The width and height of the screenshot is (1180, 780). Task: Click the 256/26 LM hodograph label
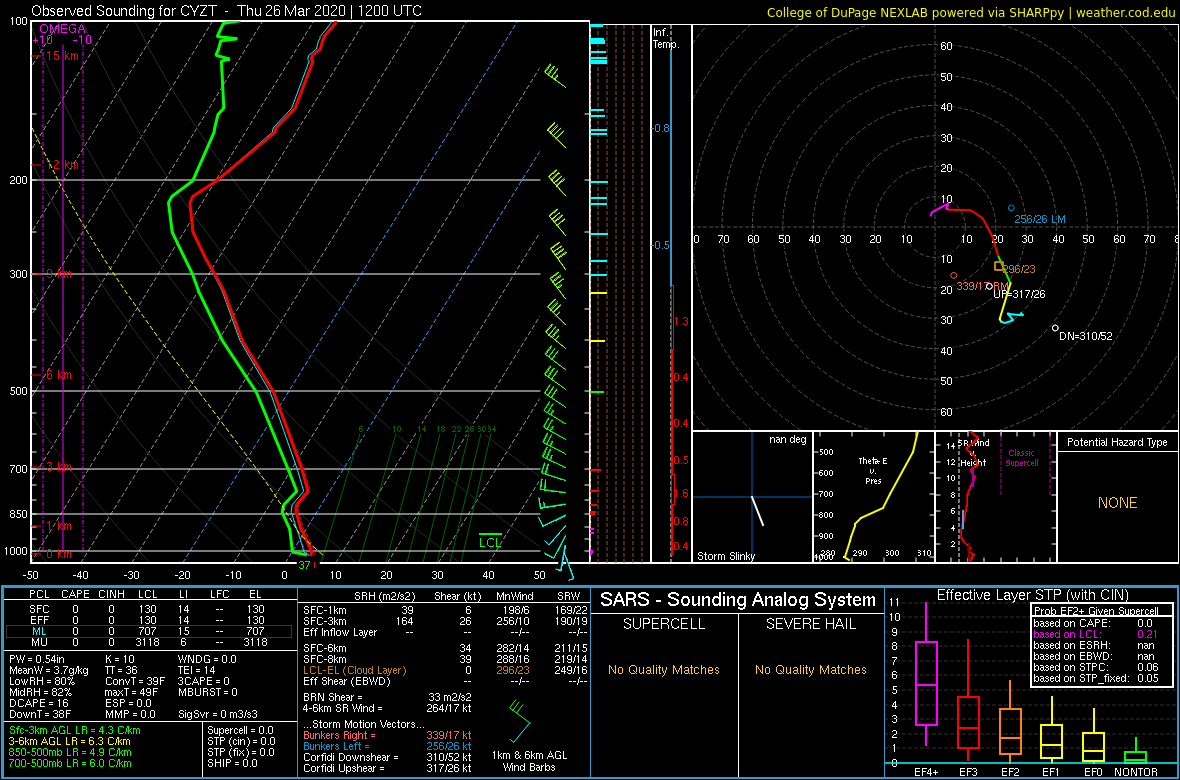tap(1040, 219)
